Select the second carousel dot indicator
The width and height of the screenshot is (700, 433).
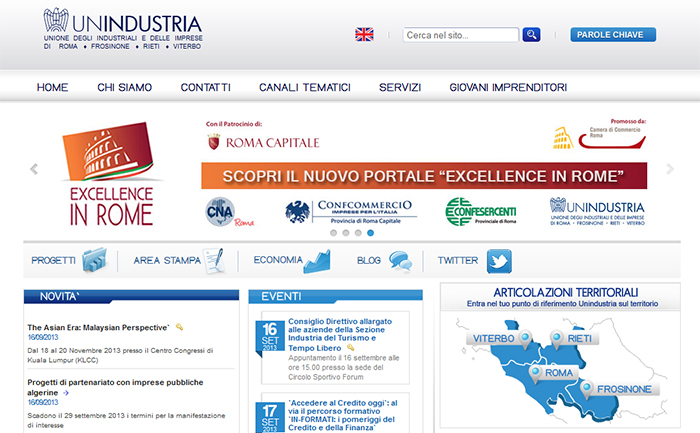346,233
